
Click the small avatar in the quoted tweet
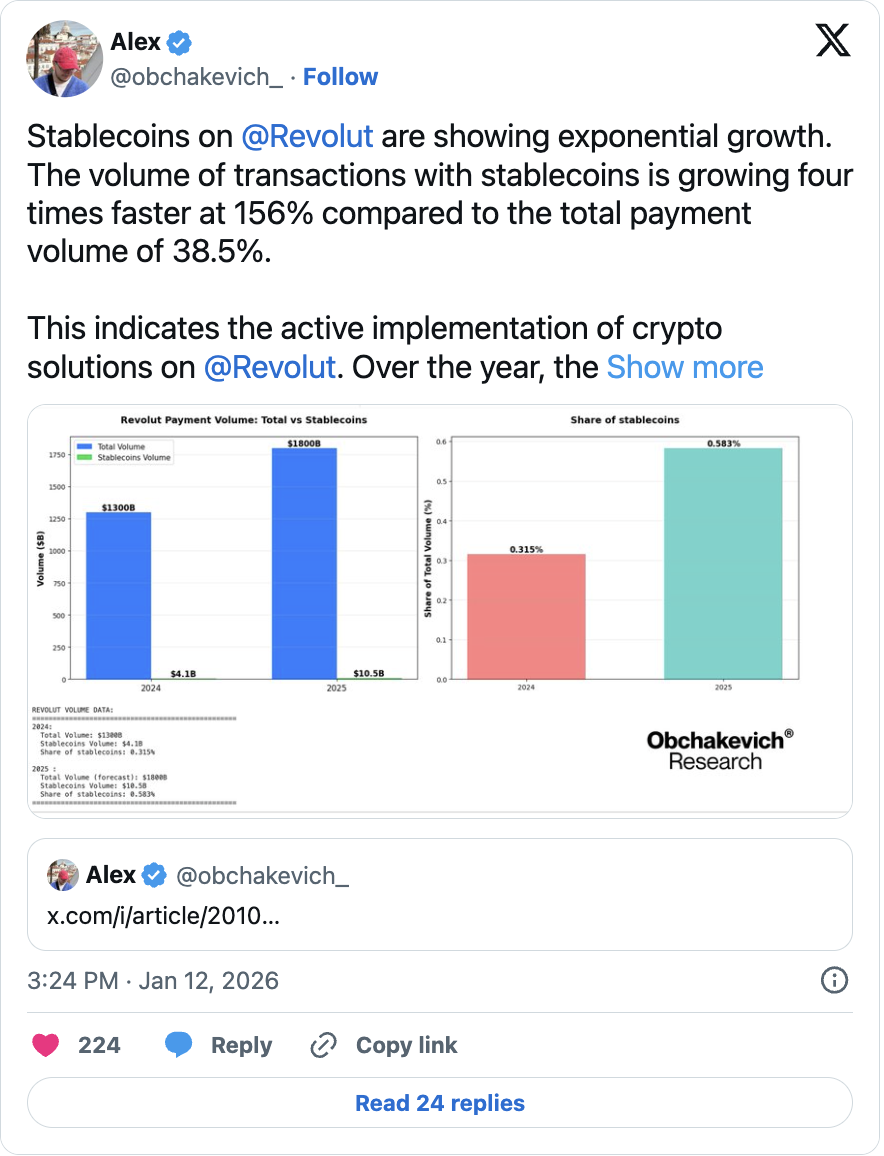61,874
